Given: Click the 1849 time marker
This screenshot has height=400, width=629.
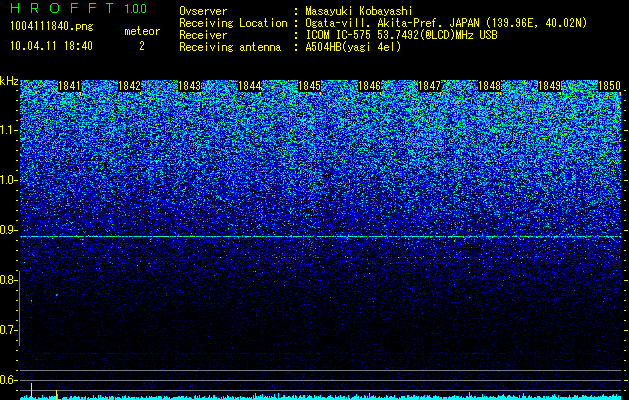Looking at the screenshot, I should point(550,86).
